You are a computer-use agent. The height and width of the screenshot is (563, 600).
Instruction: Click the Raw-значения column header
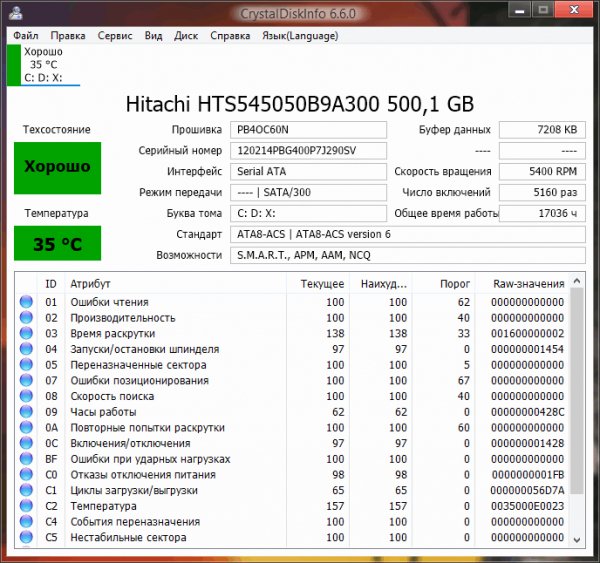tap(522, 284)
